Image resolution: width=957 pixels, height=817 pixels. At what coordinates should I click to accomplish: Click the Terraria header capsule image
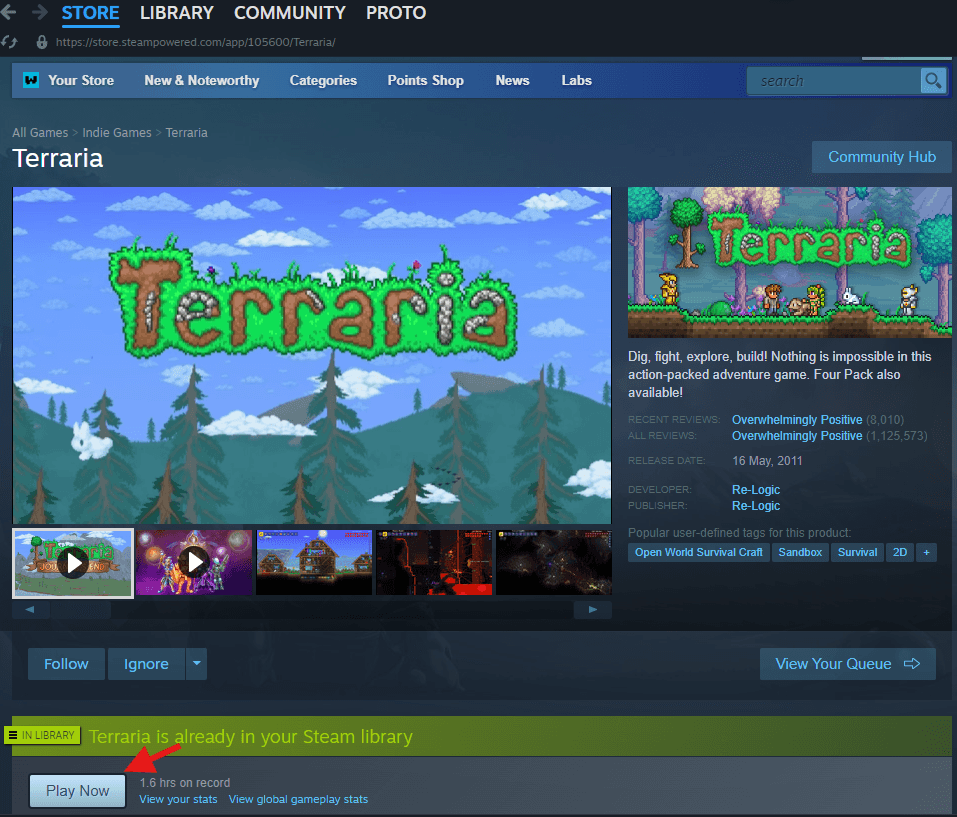(x=789, y=262)
